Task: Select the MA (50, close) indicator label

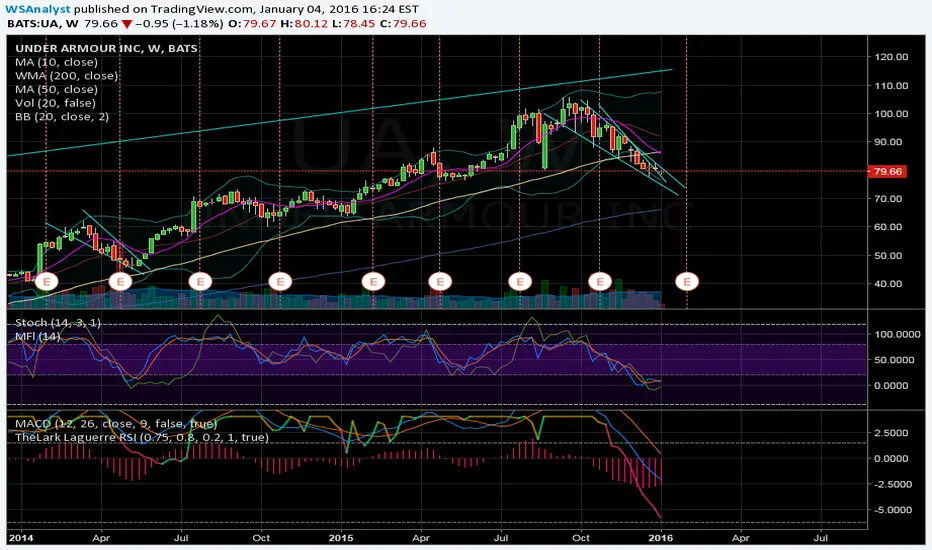Action: (x=56, y=90)
